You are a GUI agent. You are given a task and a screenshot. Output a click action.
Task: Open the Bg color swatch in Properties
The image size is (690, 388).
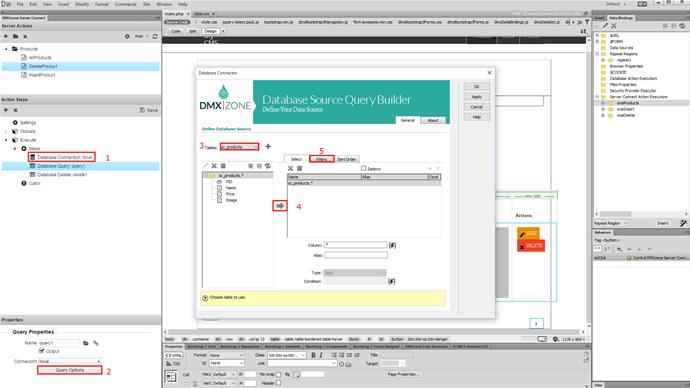click(x=296, y=374)
